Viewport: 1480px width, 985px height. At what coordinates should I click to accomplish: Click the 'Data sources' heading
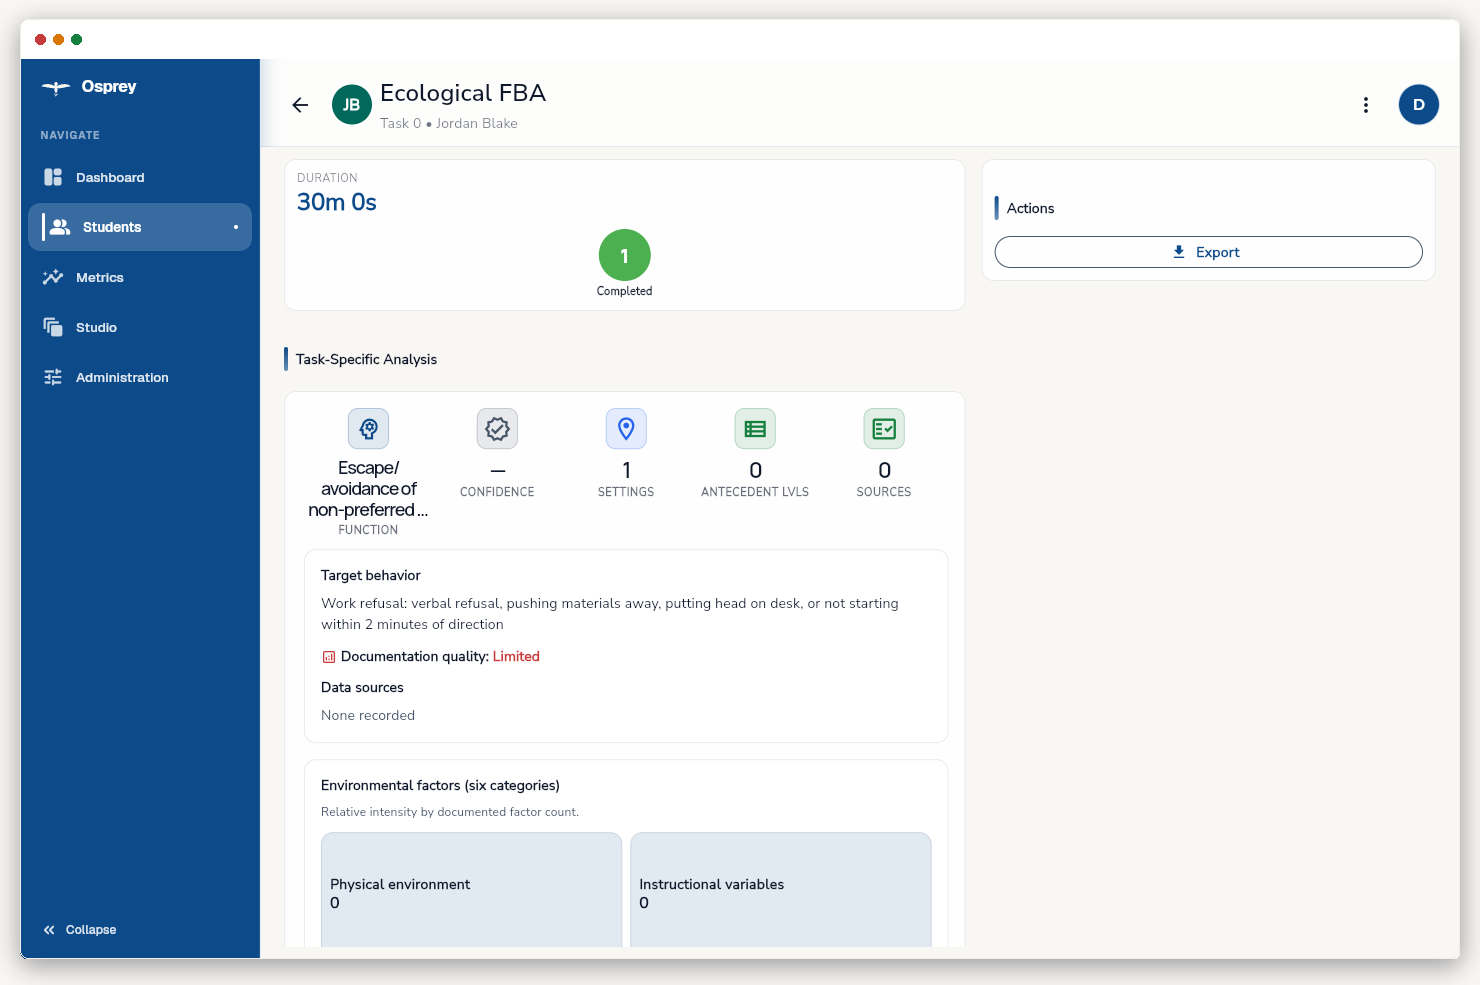coord(362,687)
